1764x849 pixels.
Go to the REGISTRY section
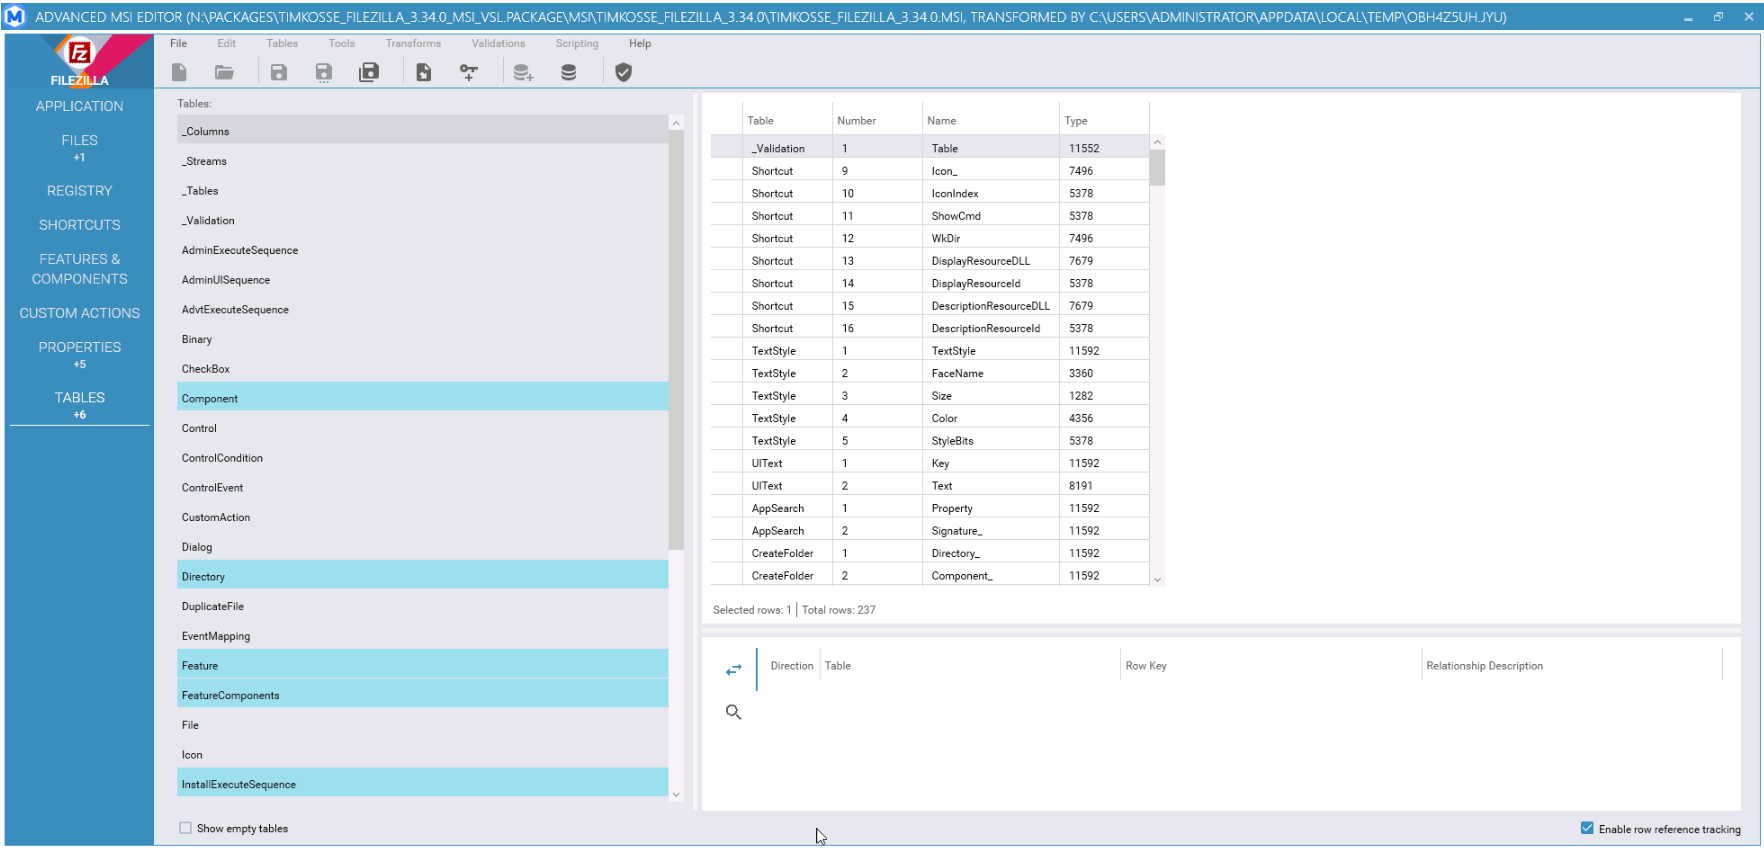80,190
